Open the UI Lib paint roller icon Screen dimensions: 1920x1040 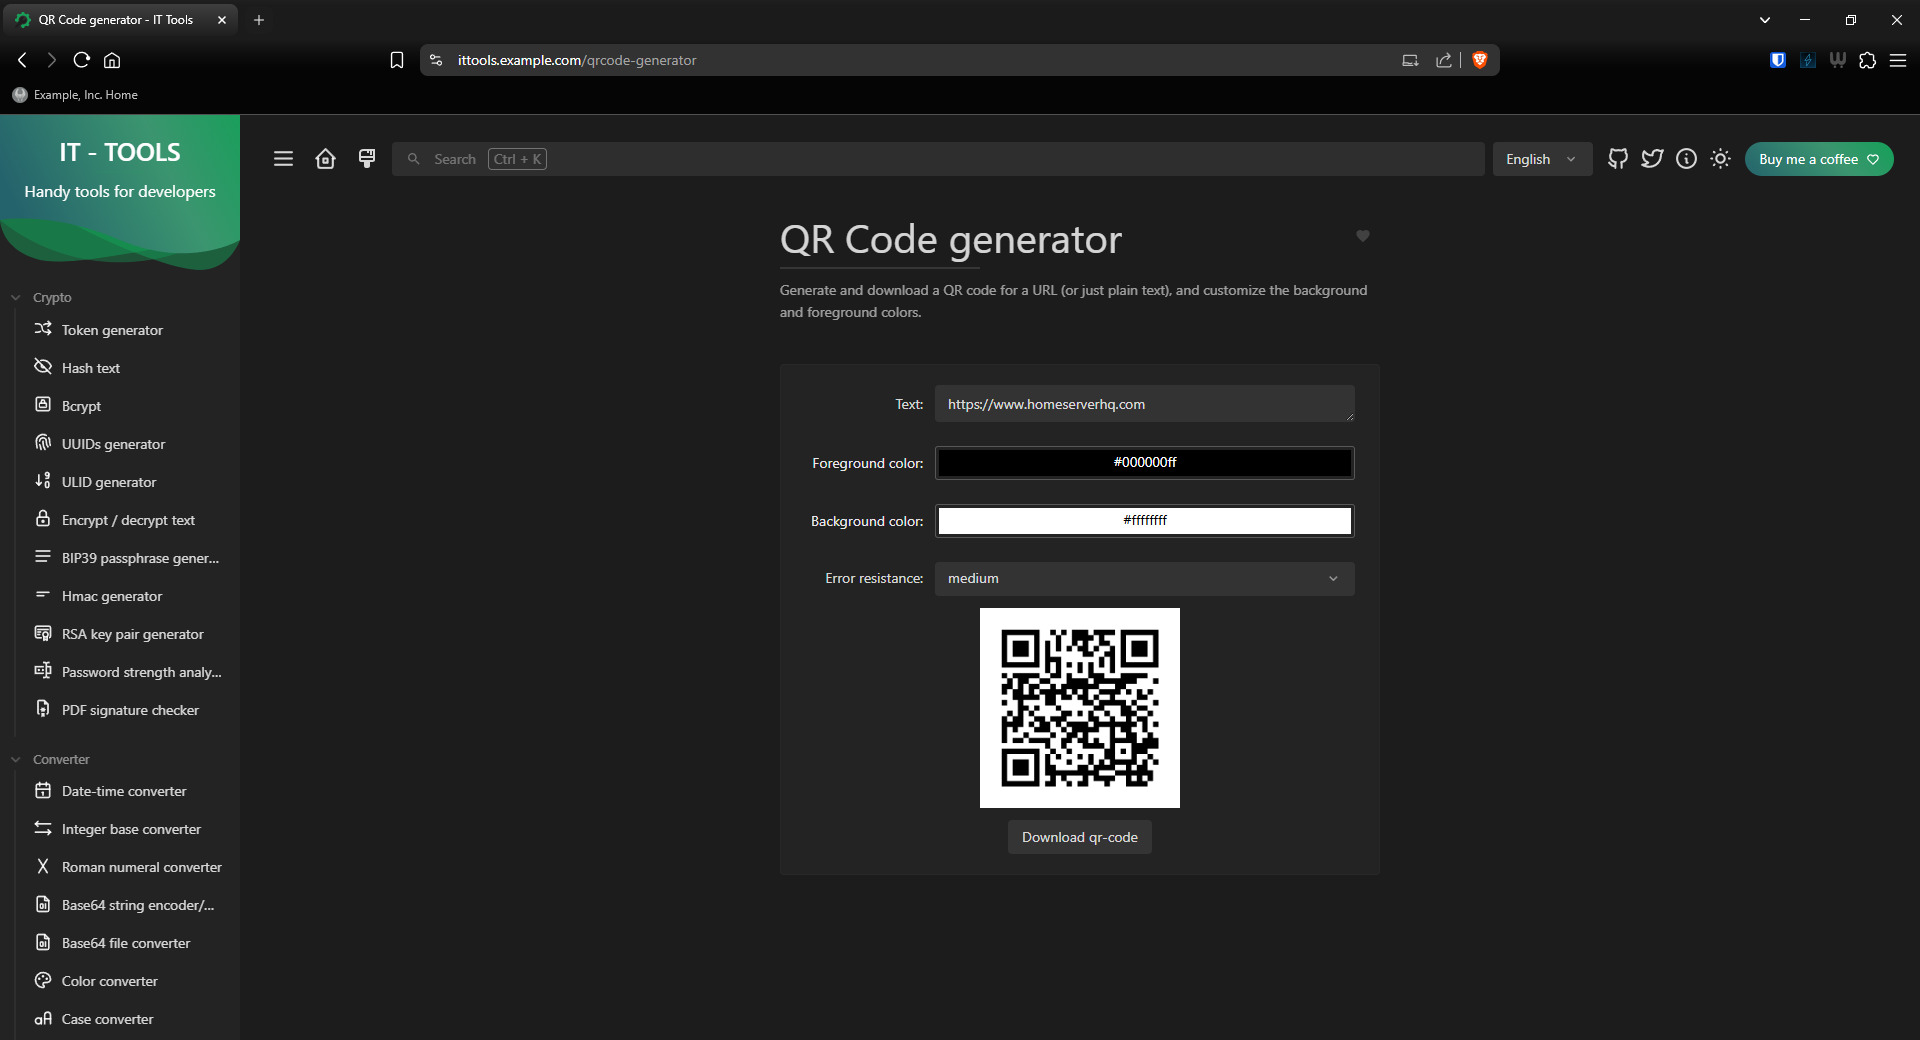pyautogui.click(x=367, y=159)
